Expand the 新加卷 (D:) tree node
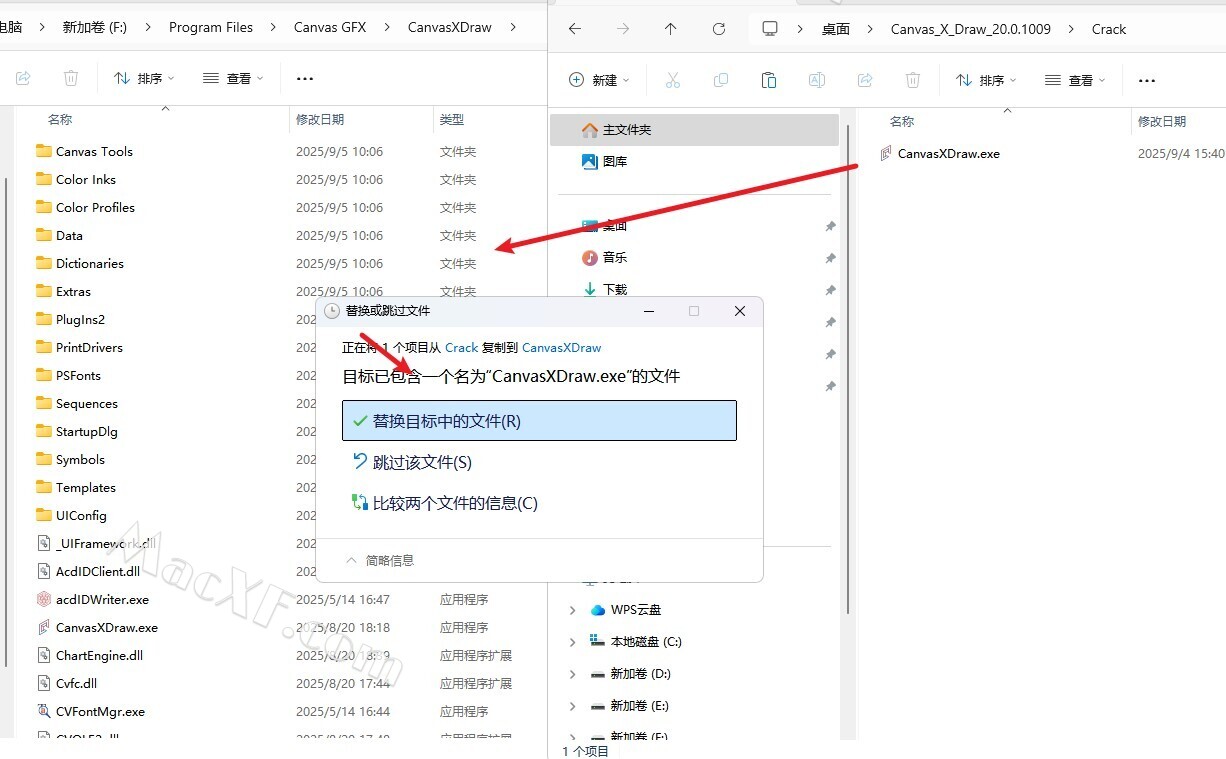 pos(572,674)
